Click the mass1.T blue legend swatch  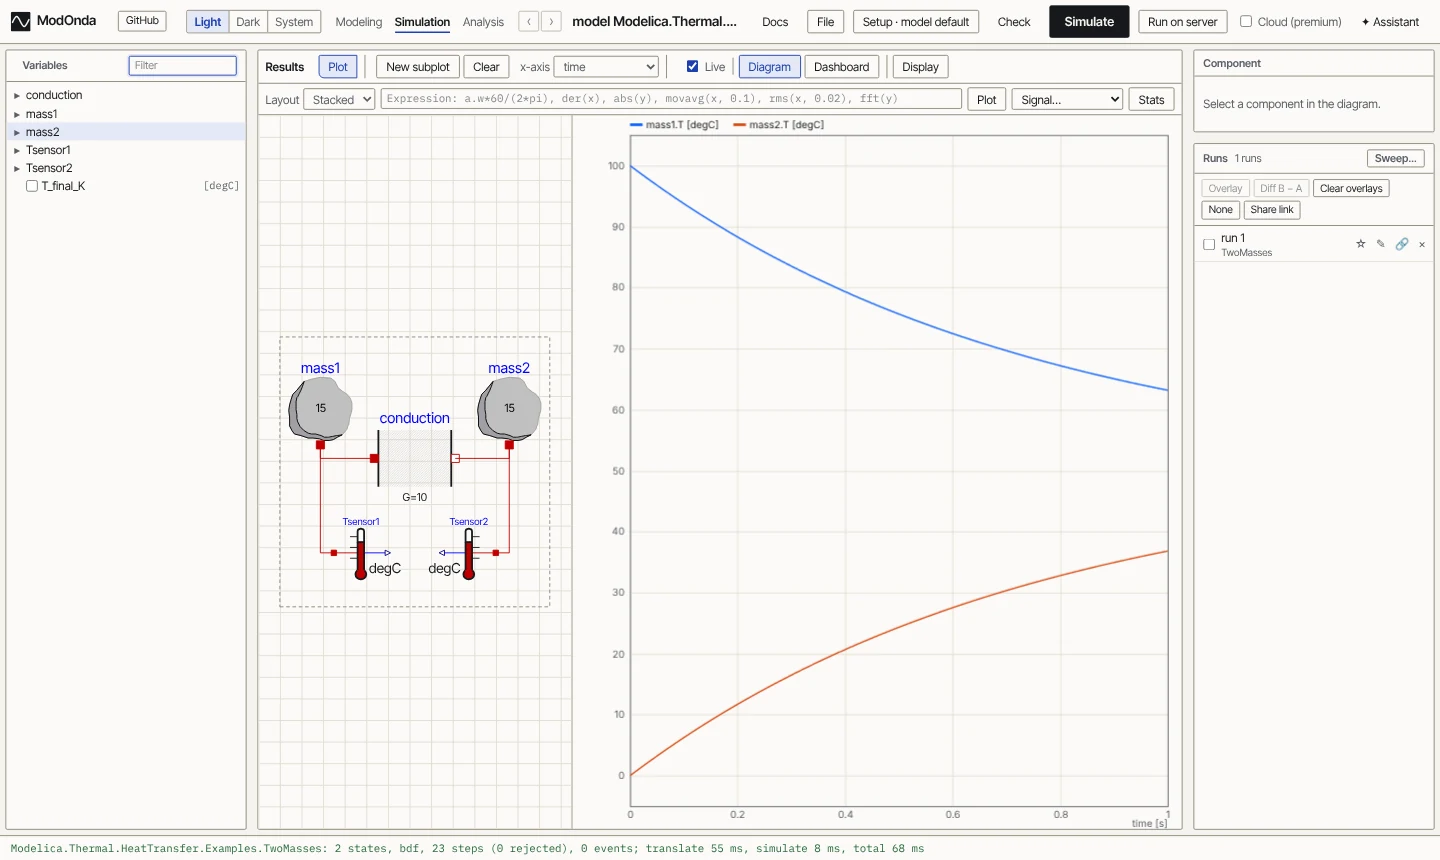click(x=636, y=125)
